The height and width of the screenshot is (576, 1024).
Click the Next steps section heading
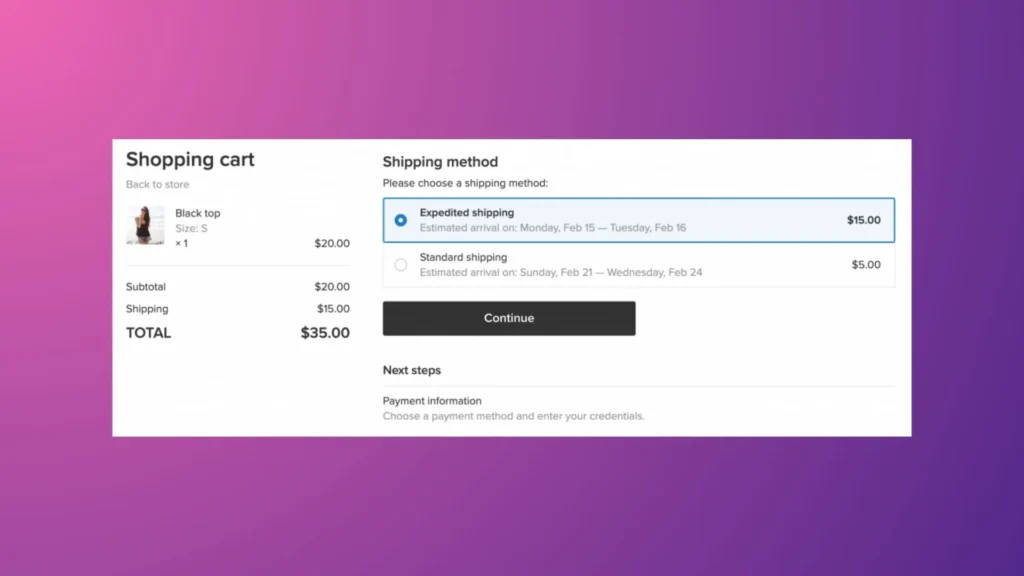(x=412, y=370)
